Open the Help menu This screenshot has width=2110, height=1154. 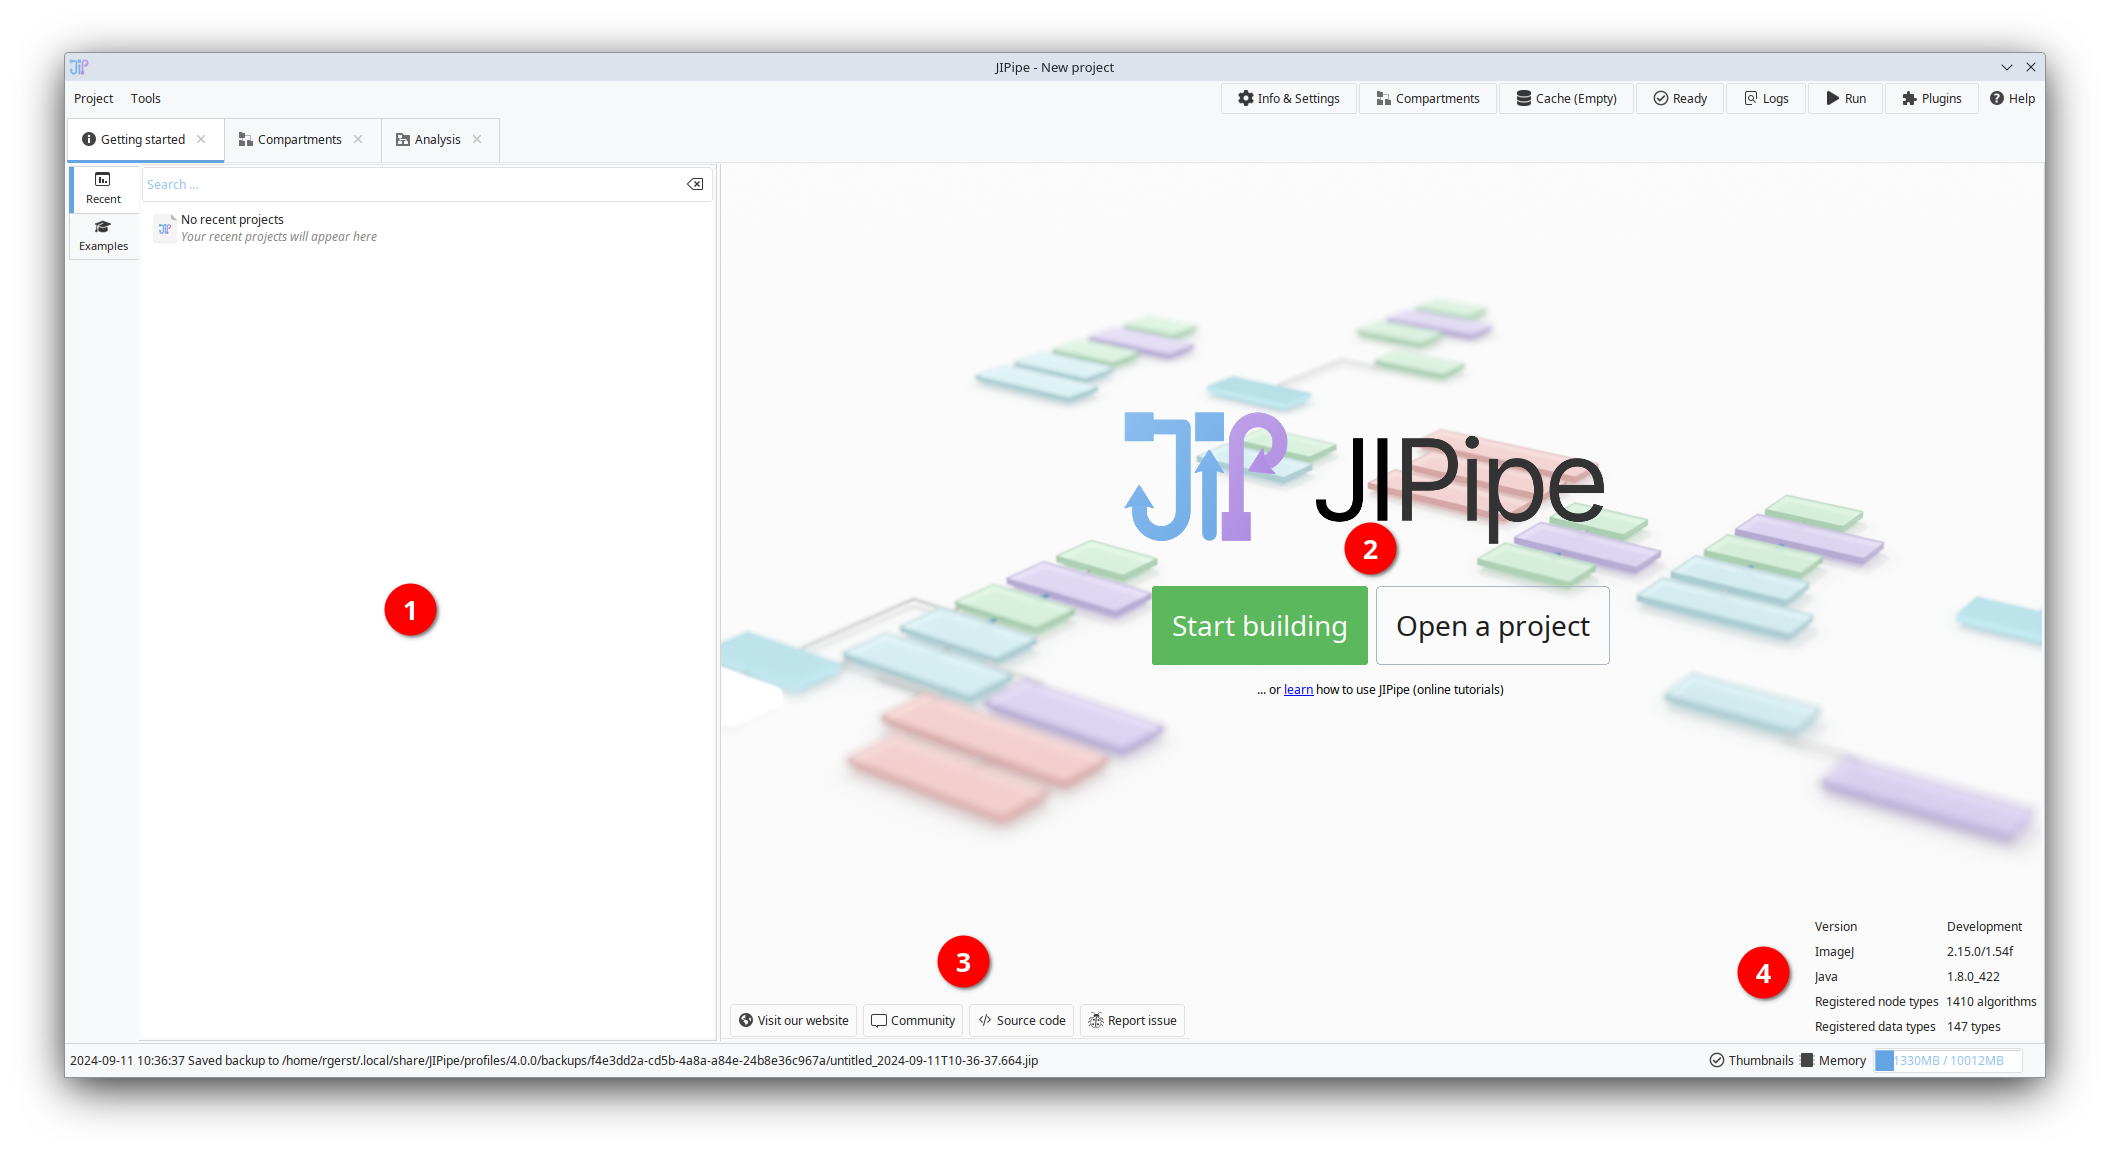pos(2012,98)
